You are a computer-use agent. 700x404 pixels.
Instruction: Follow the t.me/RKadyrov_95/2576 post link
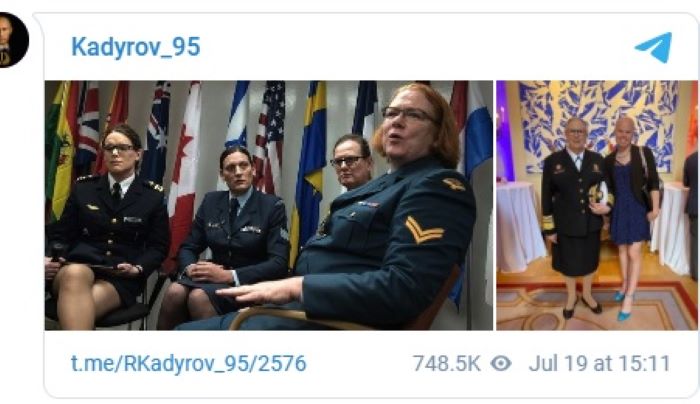click(x=188, y=363)
